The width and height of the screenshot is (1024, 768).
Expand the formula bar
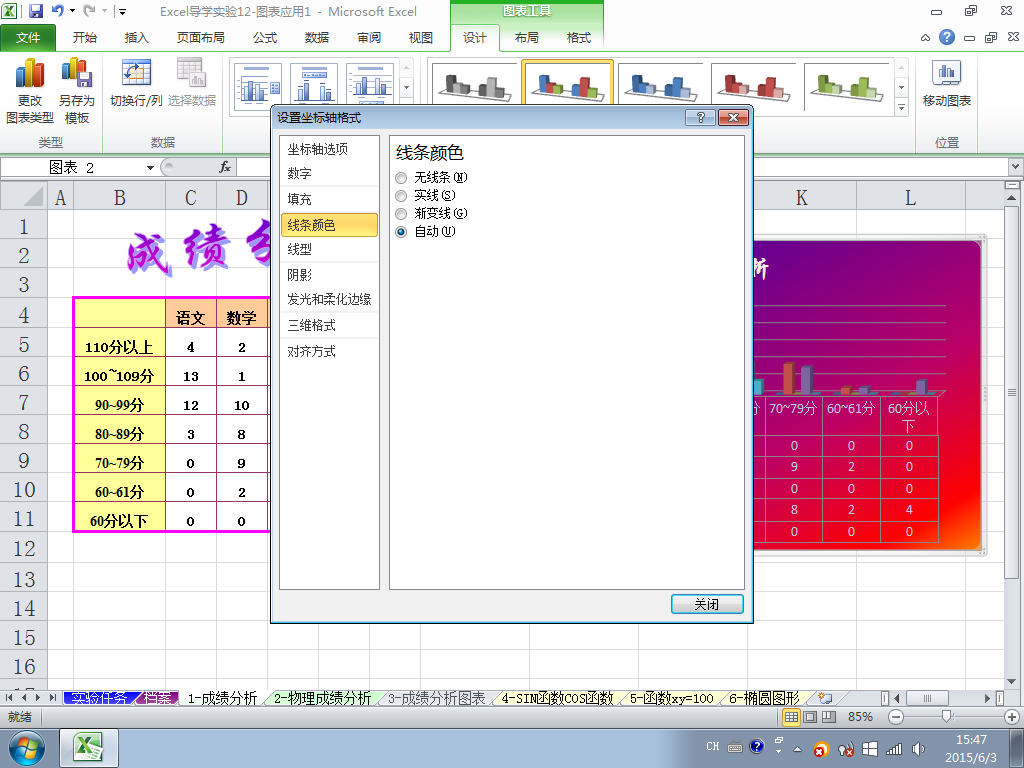pos(1016,167)
